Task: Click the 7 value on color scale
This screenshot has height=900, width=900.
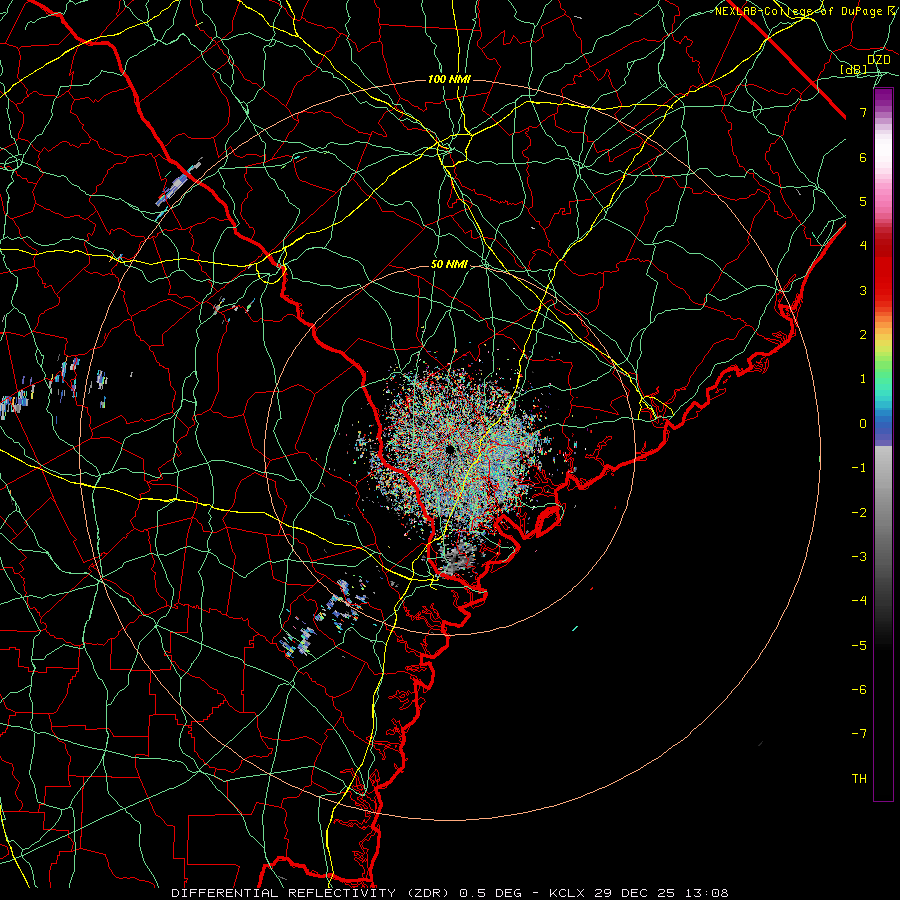Action: pyautogui.click(x=863, y=112)
